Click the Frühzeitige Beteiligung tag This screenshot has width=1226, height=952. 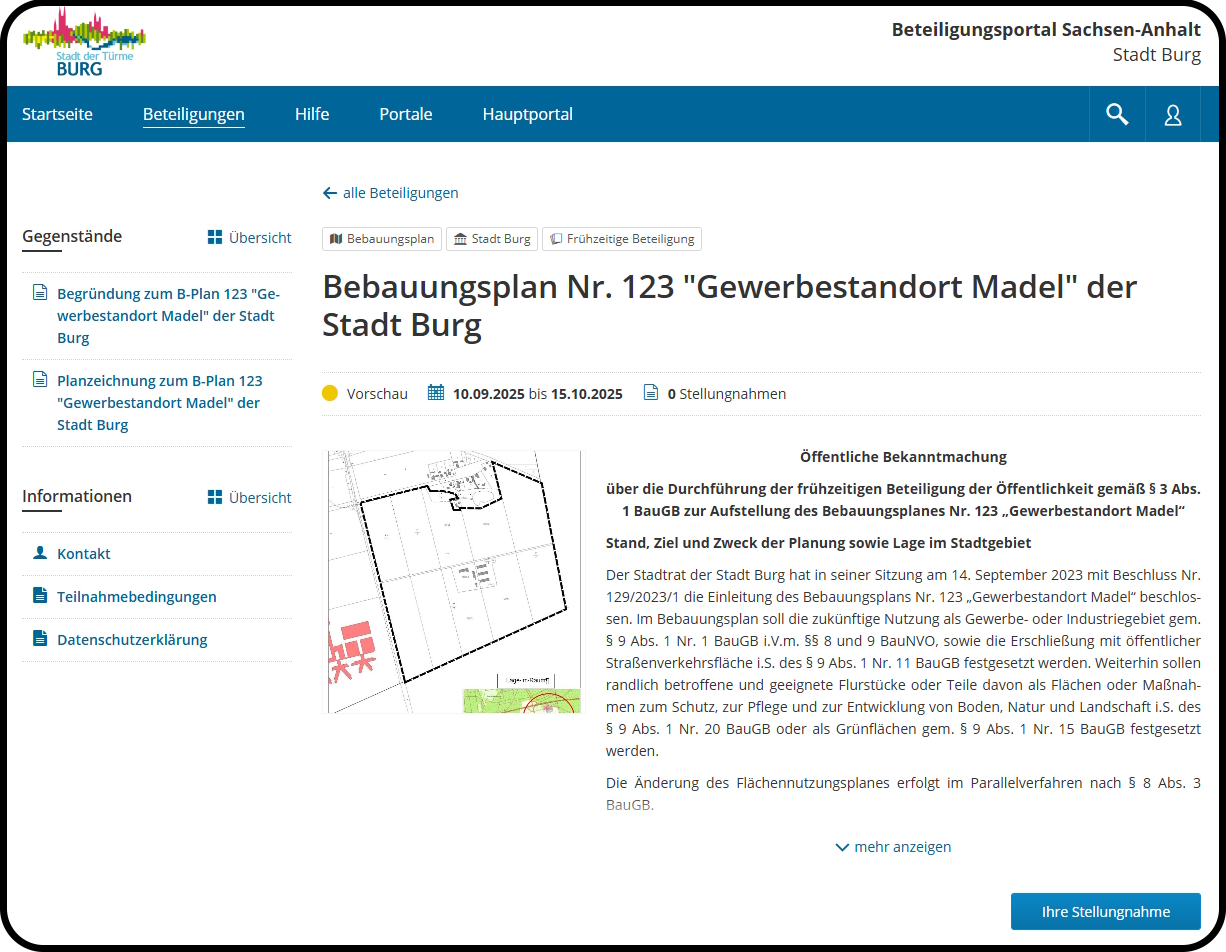click(x=621, y=239)
